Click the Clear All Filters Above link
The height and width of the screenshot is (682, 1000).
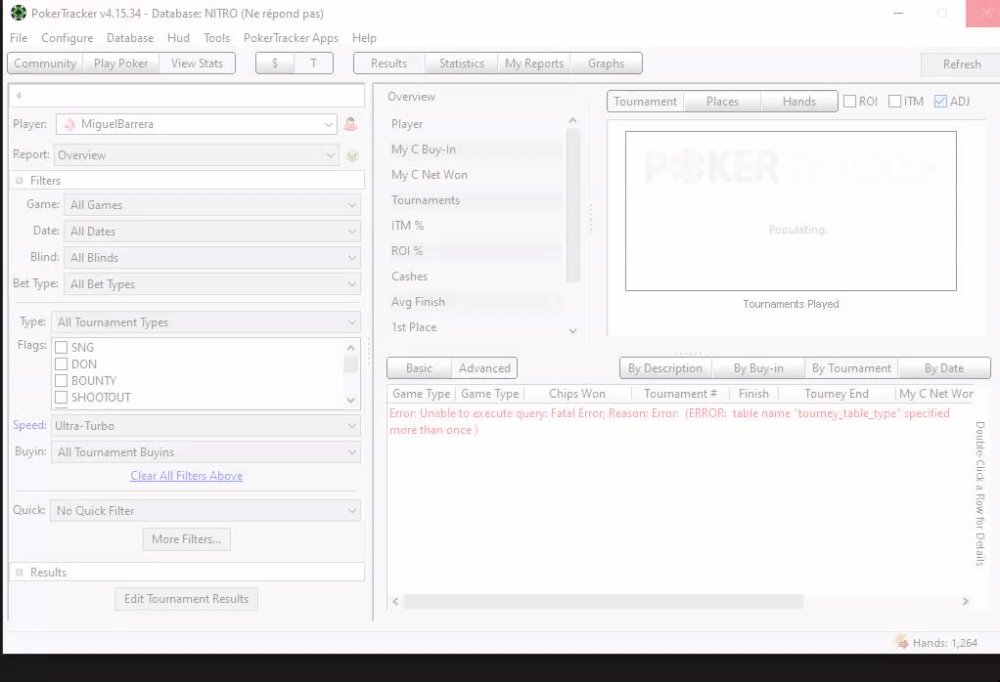[186, 476]
